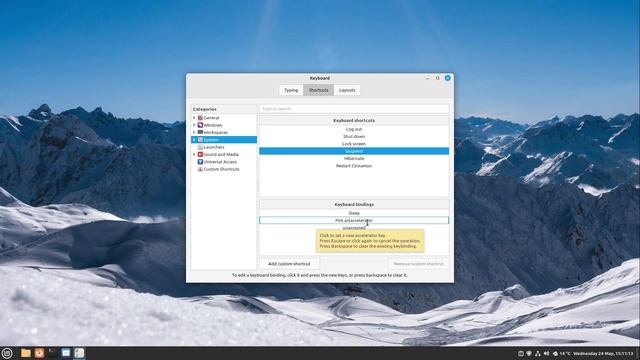Select the Sleep keyboard binding row

pyautogui.click(x=354, y=213)
